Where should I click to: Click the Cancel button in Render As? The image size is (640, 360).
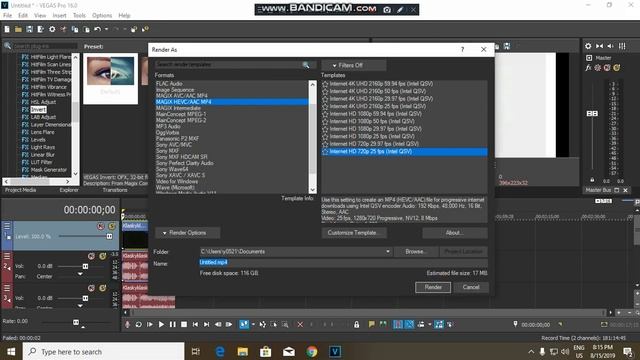click(471, 287)
